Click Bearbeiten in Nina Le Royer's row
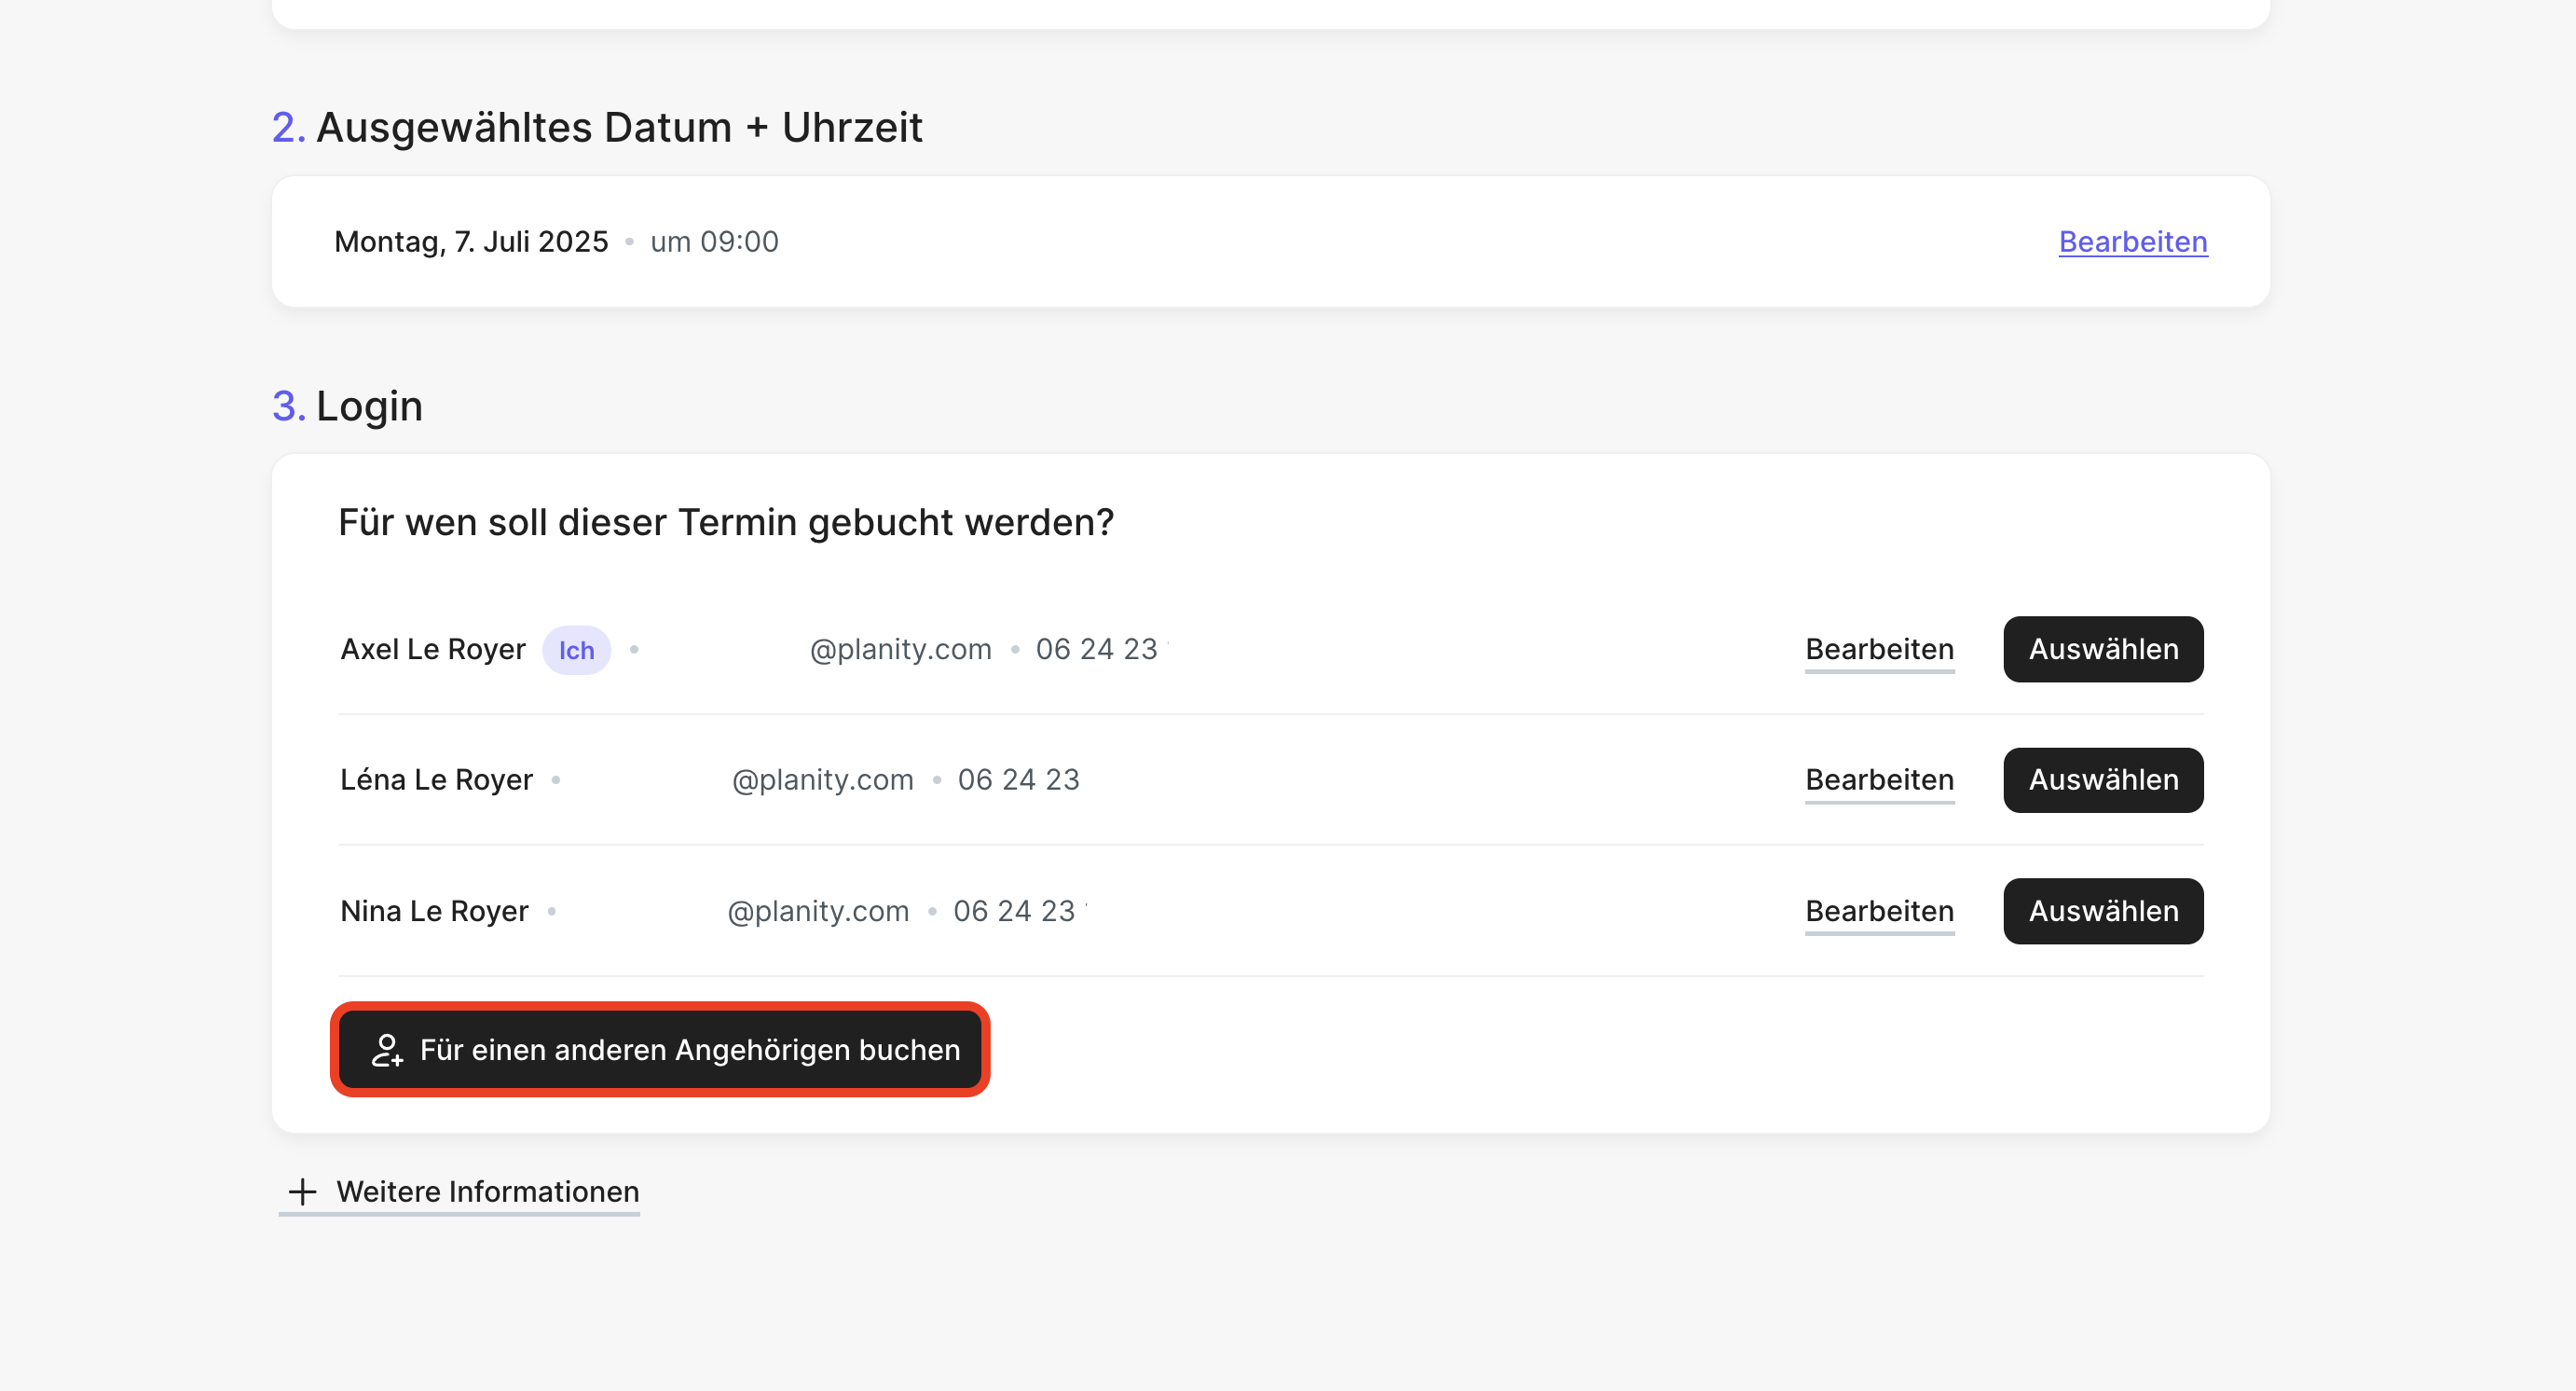This screenshot has width=2576, height=1391. pyautogui.click(x=1879, y=911)
